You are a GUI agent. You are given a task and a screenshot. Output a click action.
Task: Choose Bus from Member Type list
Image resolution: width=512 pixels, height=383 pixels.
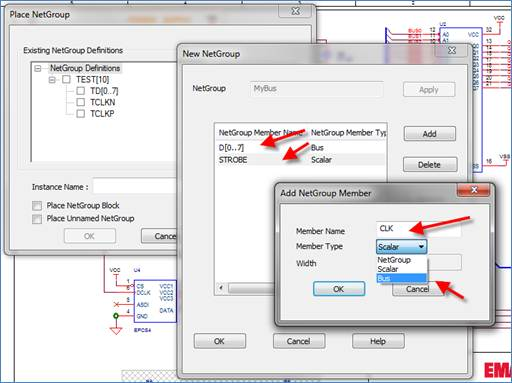[402, 278]
